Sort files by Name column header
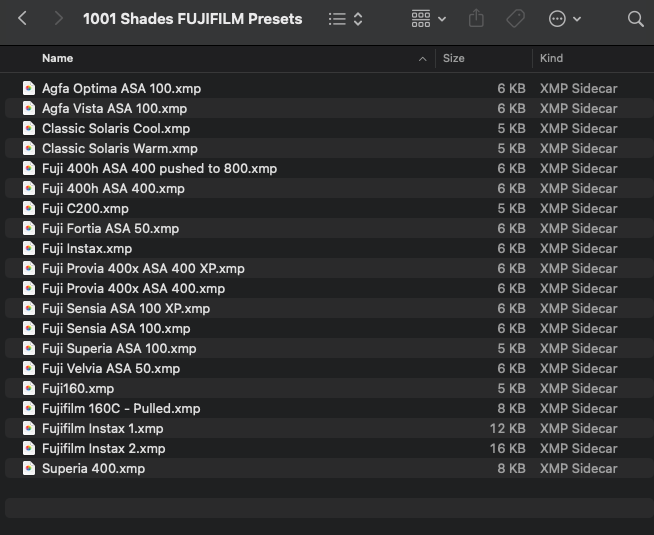 pos(57,59)
